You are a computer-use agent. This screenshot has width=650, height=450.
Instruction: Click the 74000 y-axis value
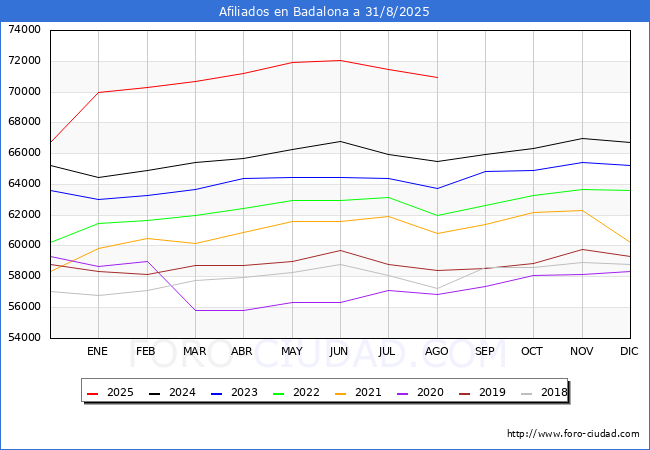24,30
